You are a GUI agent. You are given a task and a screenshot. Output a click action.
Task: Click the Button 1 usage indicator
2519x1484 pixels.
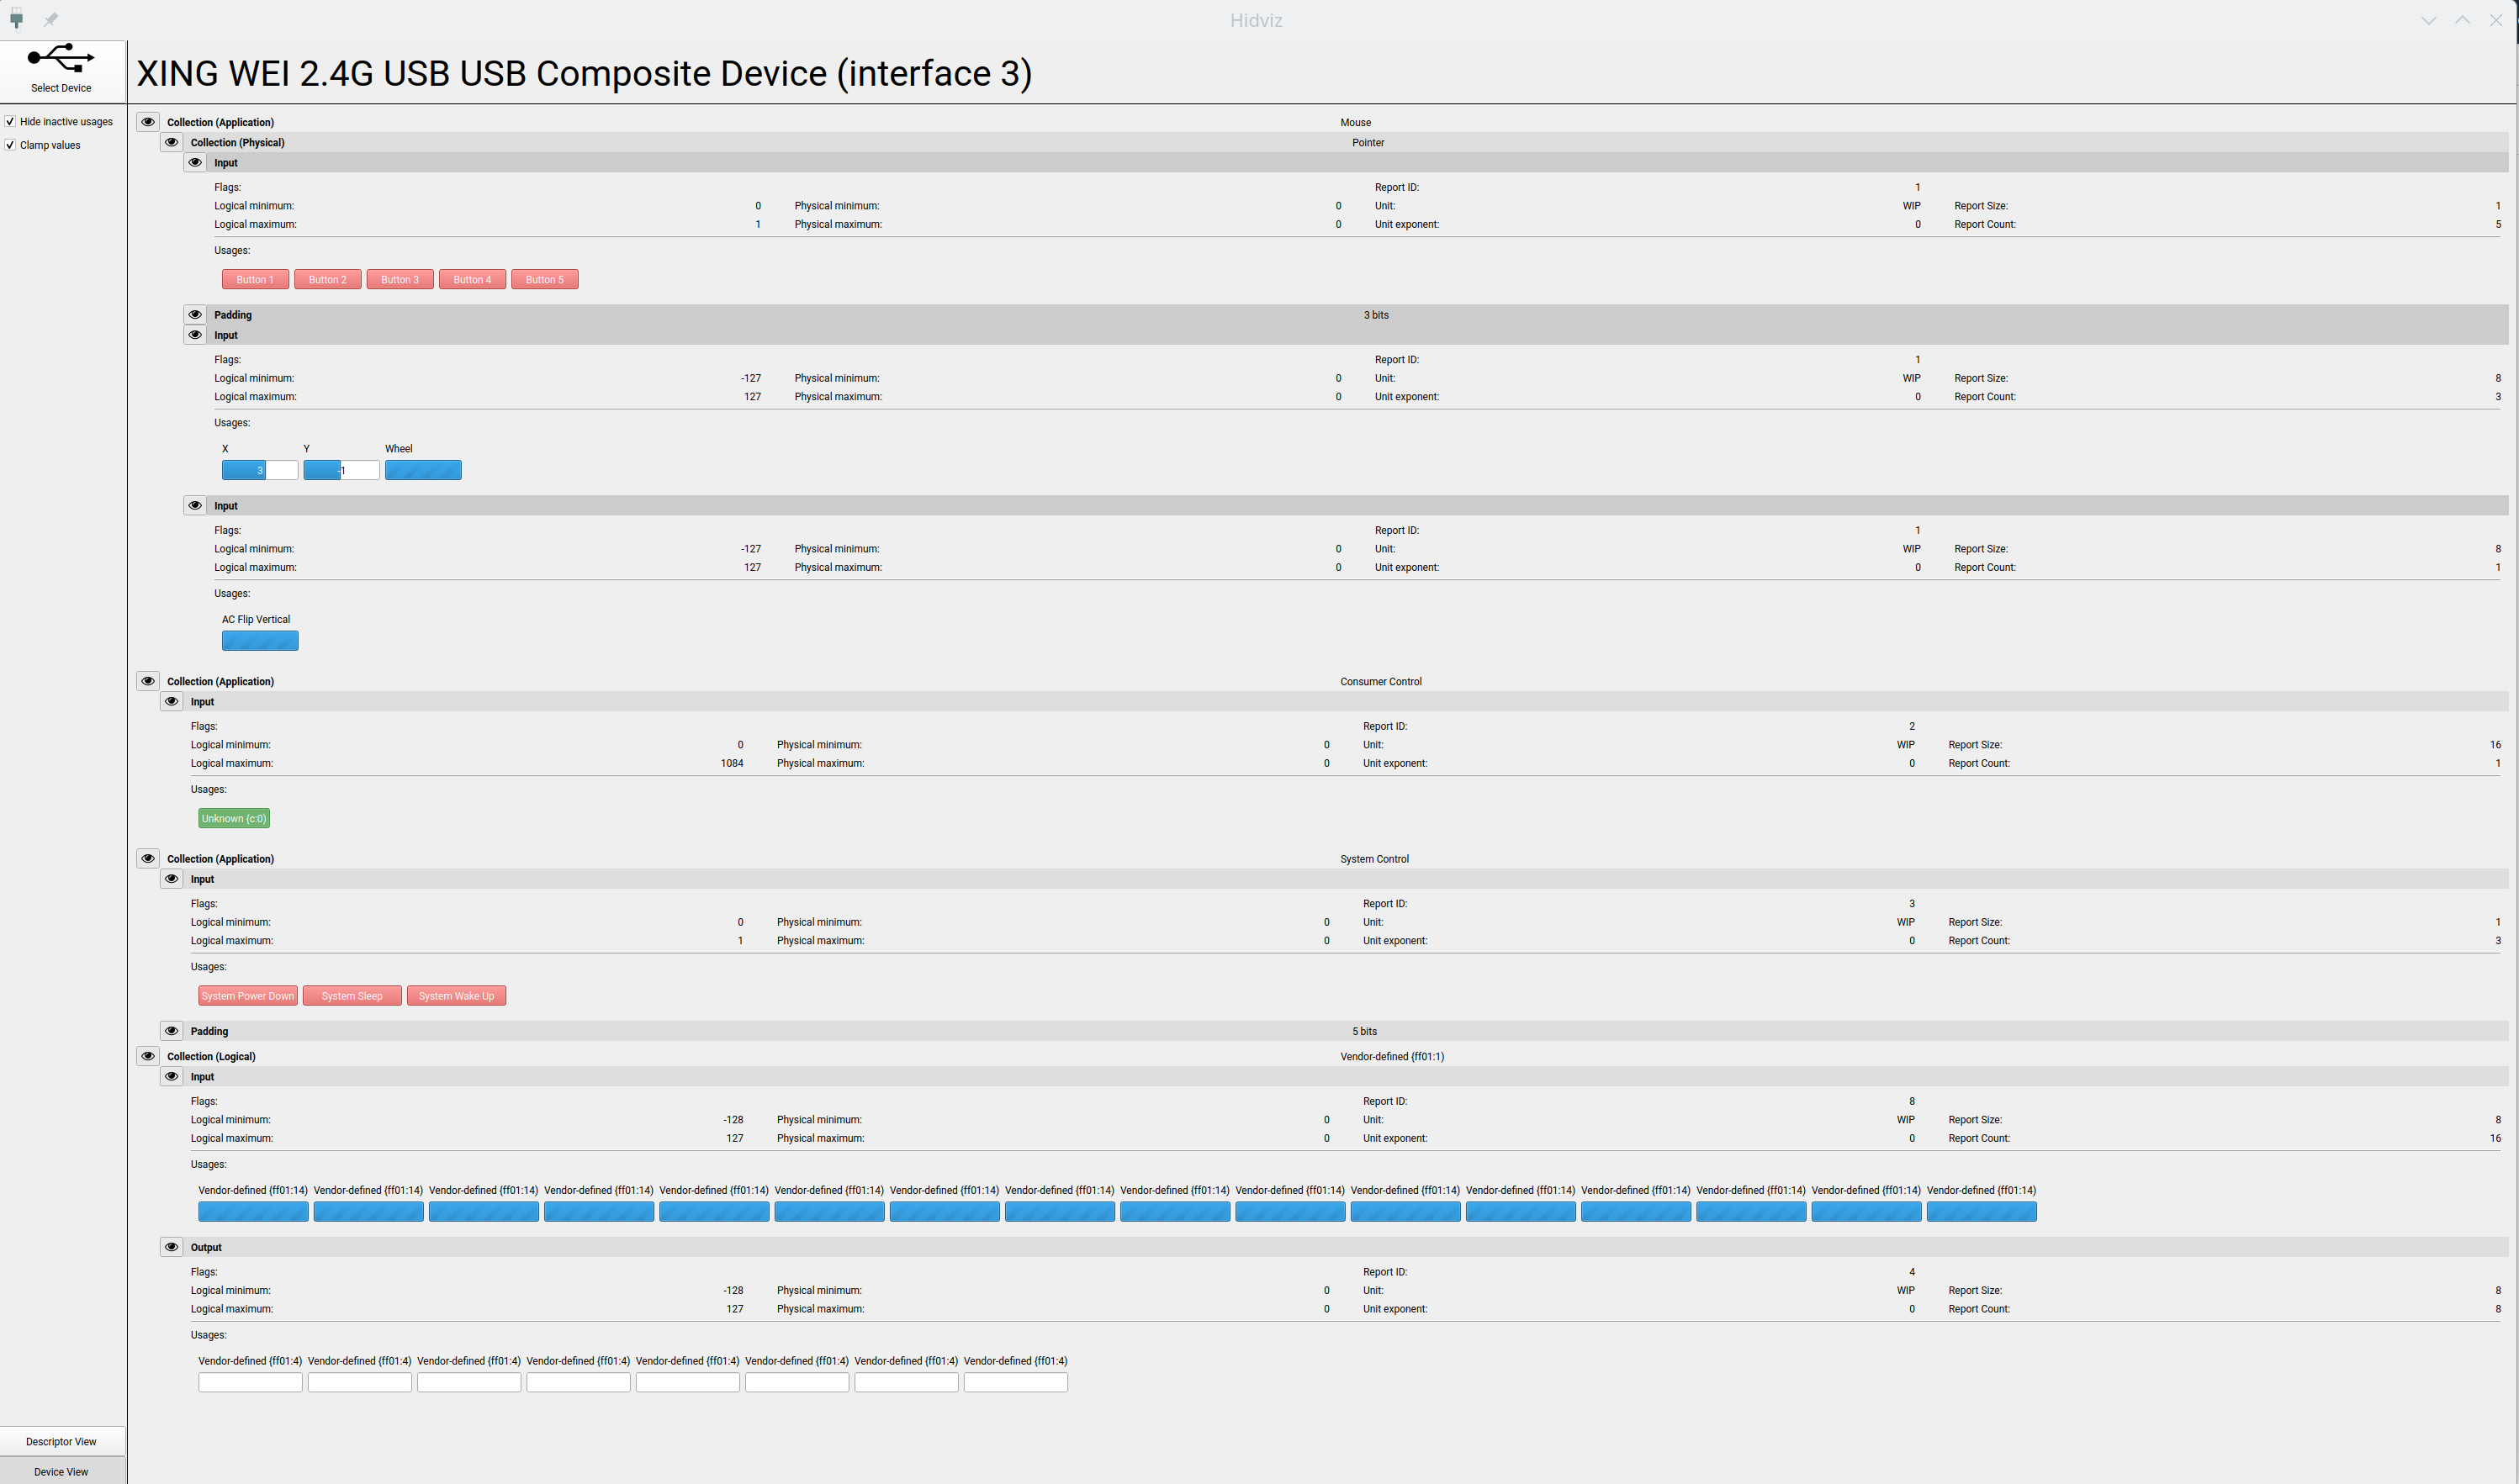coord(255,279)
